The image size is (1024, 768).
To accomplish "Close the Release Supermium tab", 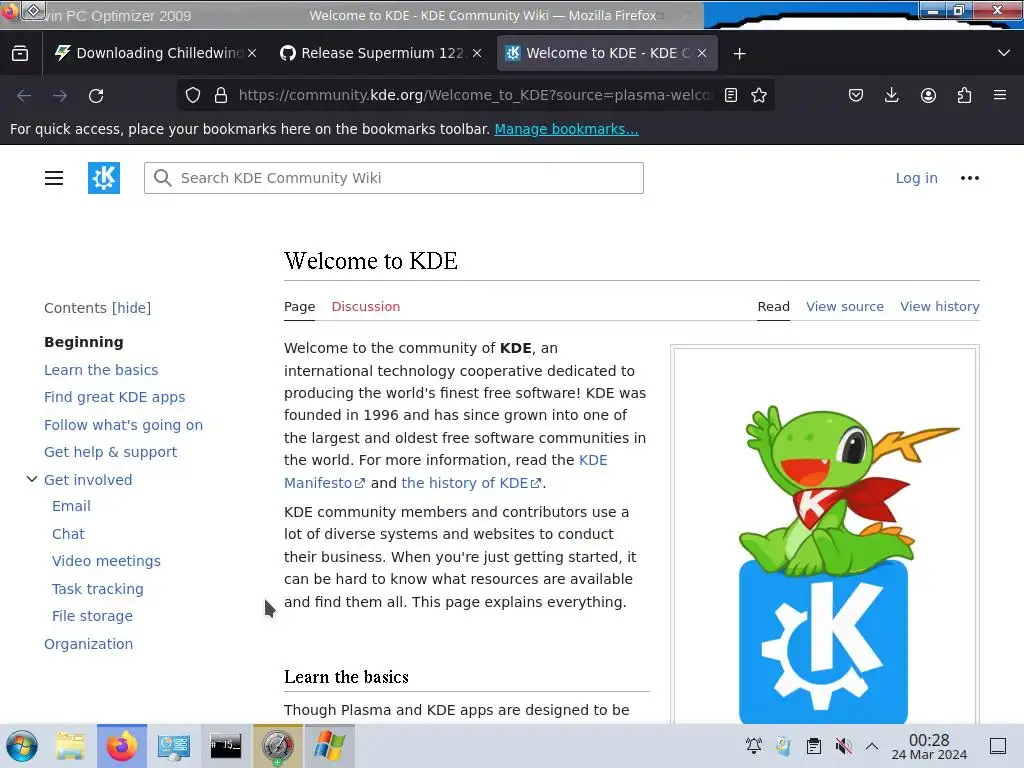I will pyautogui.click(x=477, y=53).
